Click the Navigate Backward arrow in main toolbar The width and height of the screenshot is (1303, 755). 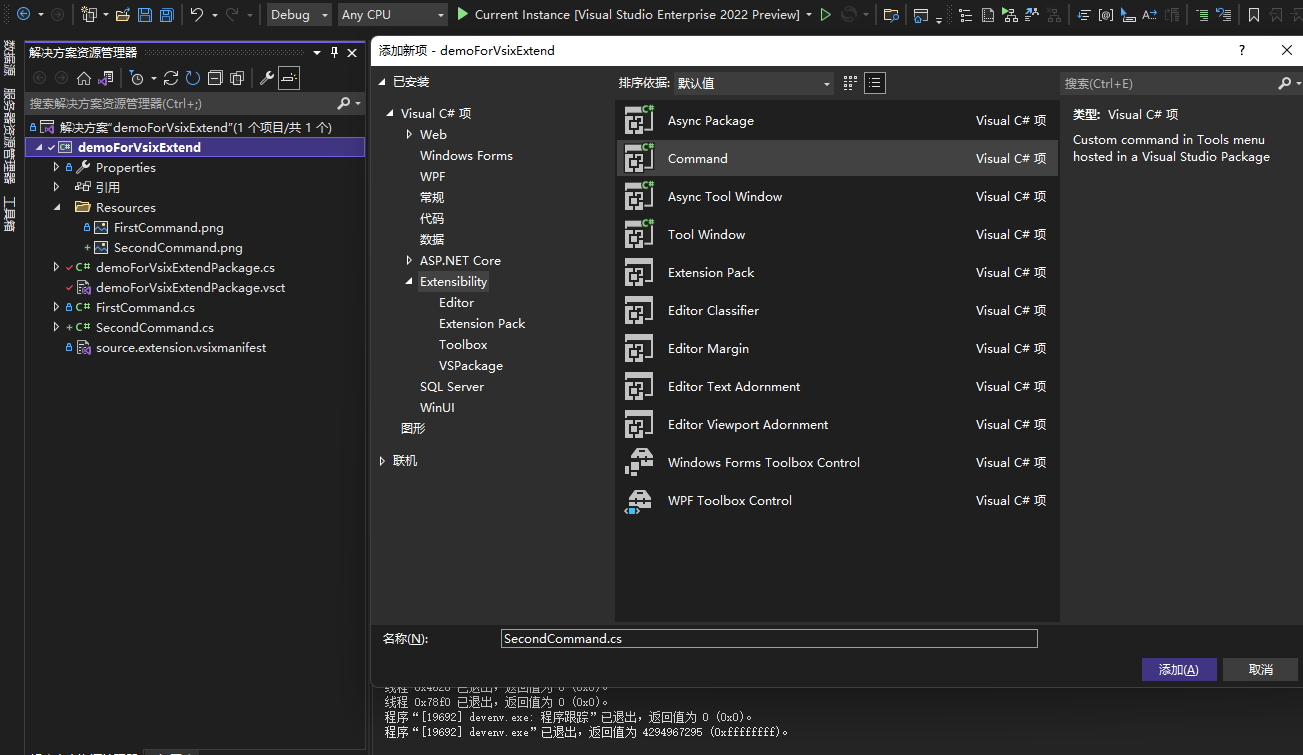click(x=23, y=15)
